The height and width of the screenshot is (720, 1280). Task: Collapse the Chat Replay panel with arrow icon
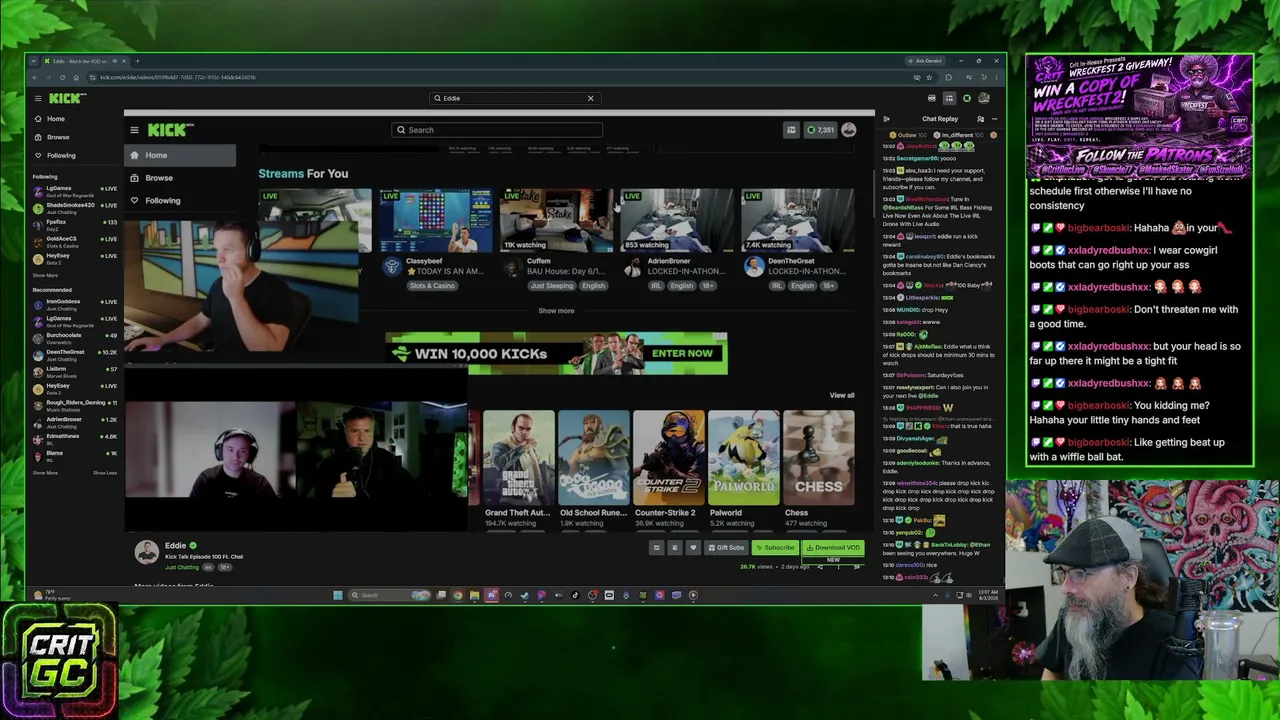tap(886, 119)
